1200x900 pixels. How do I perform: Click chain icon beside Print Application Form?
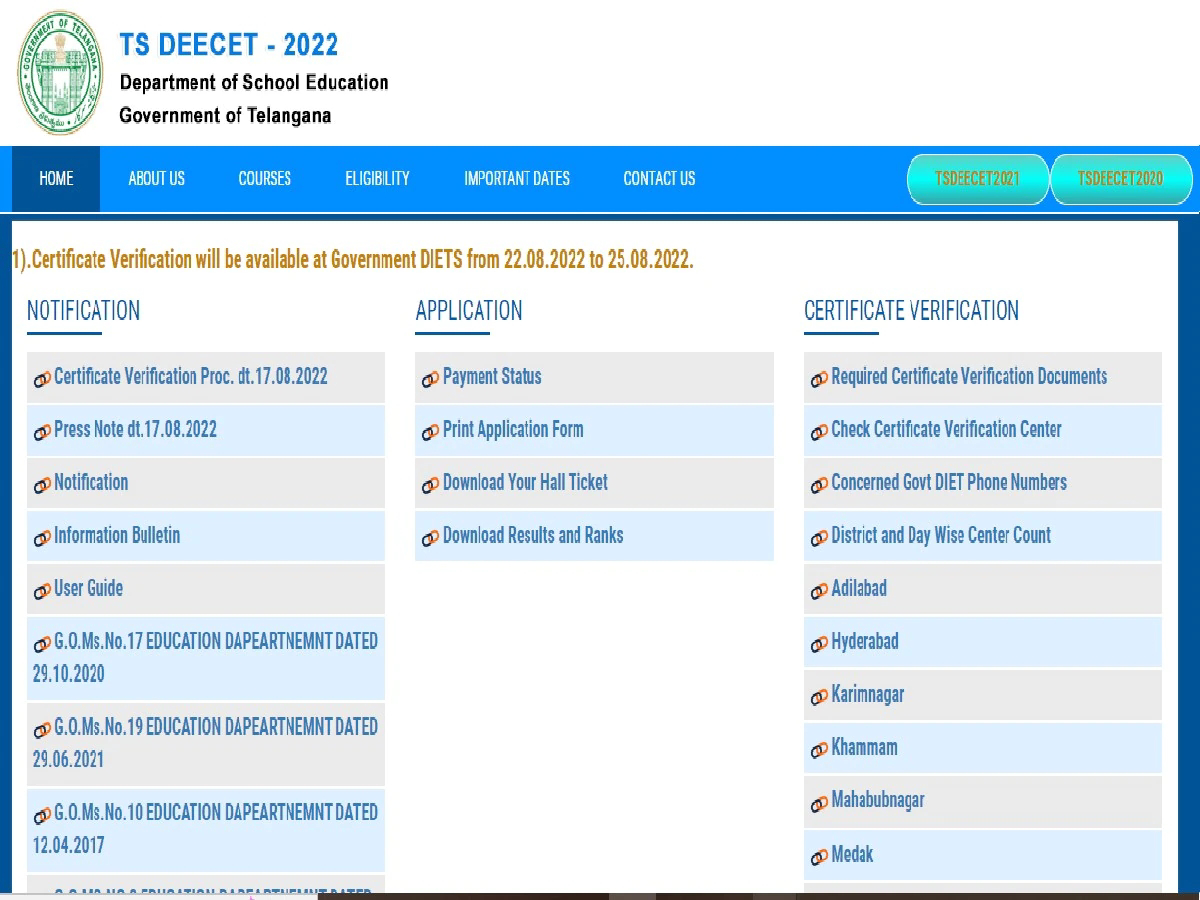[x=430, y=432]
